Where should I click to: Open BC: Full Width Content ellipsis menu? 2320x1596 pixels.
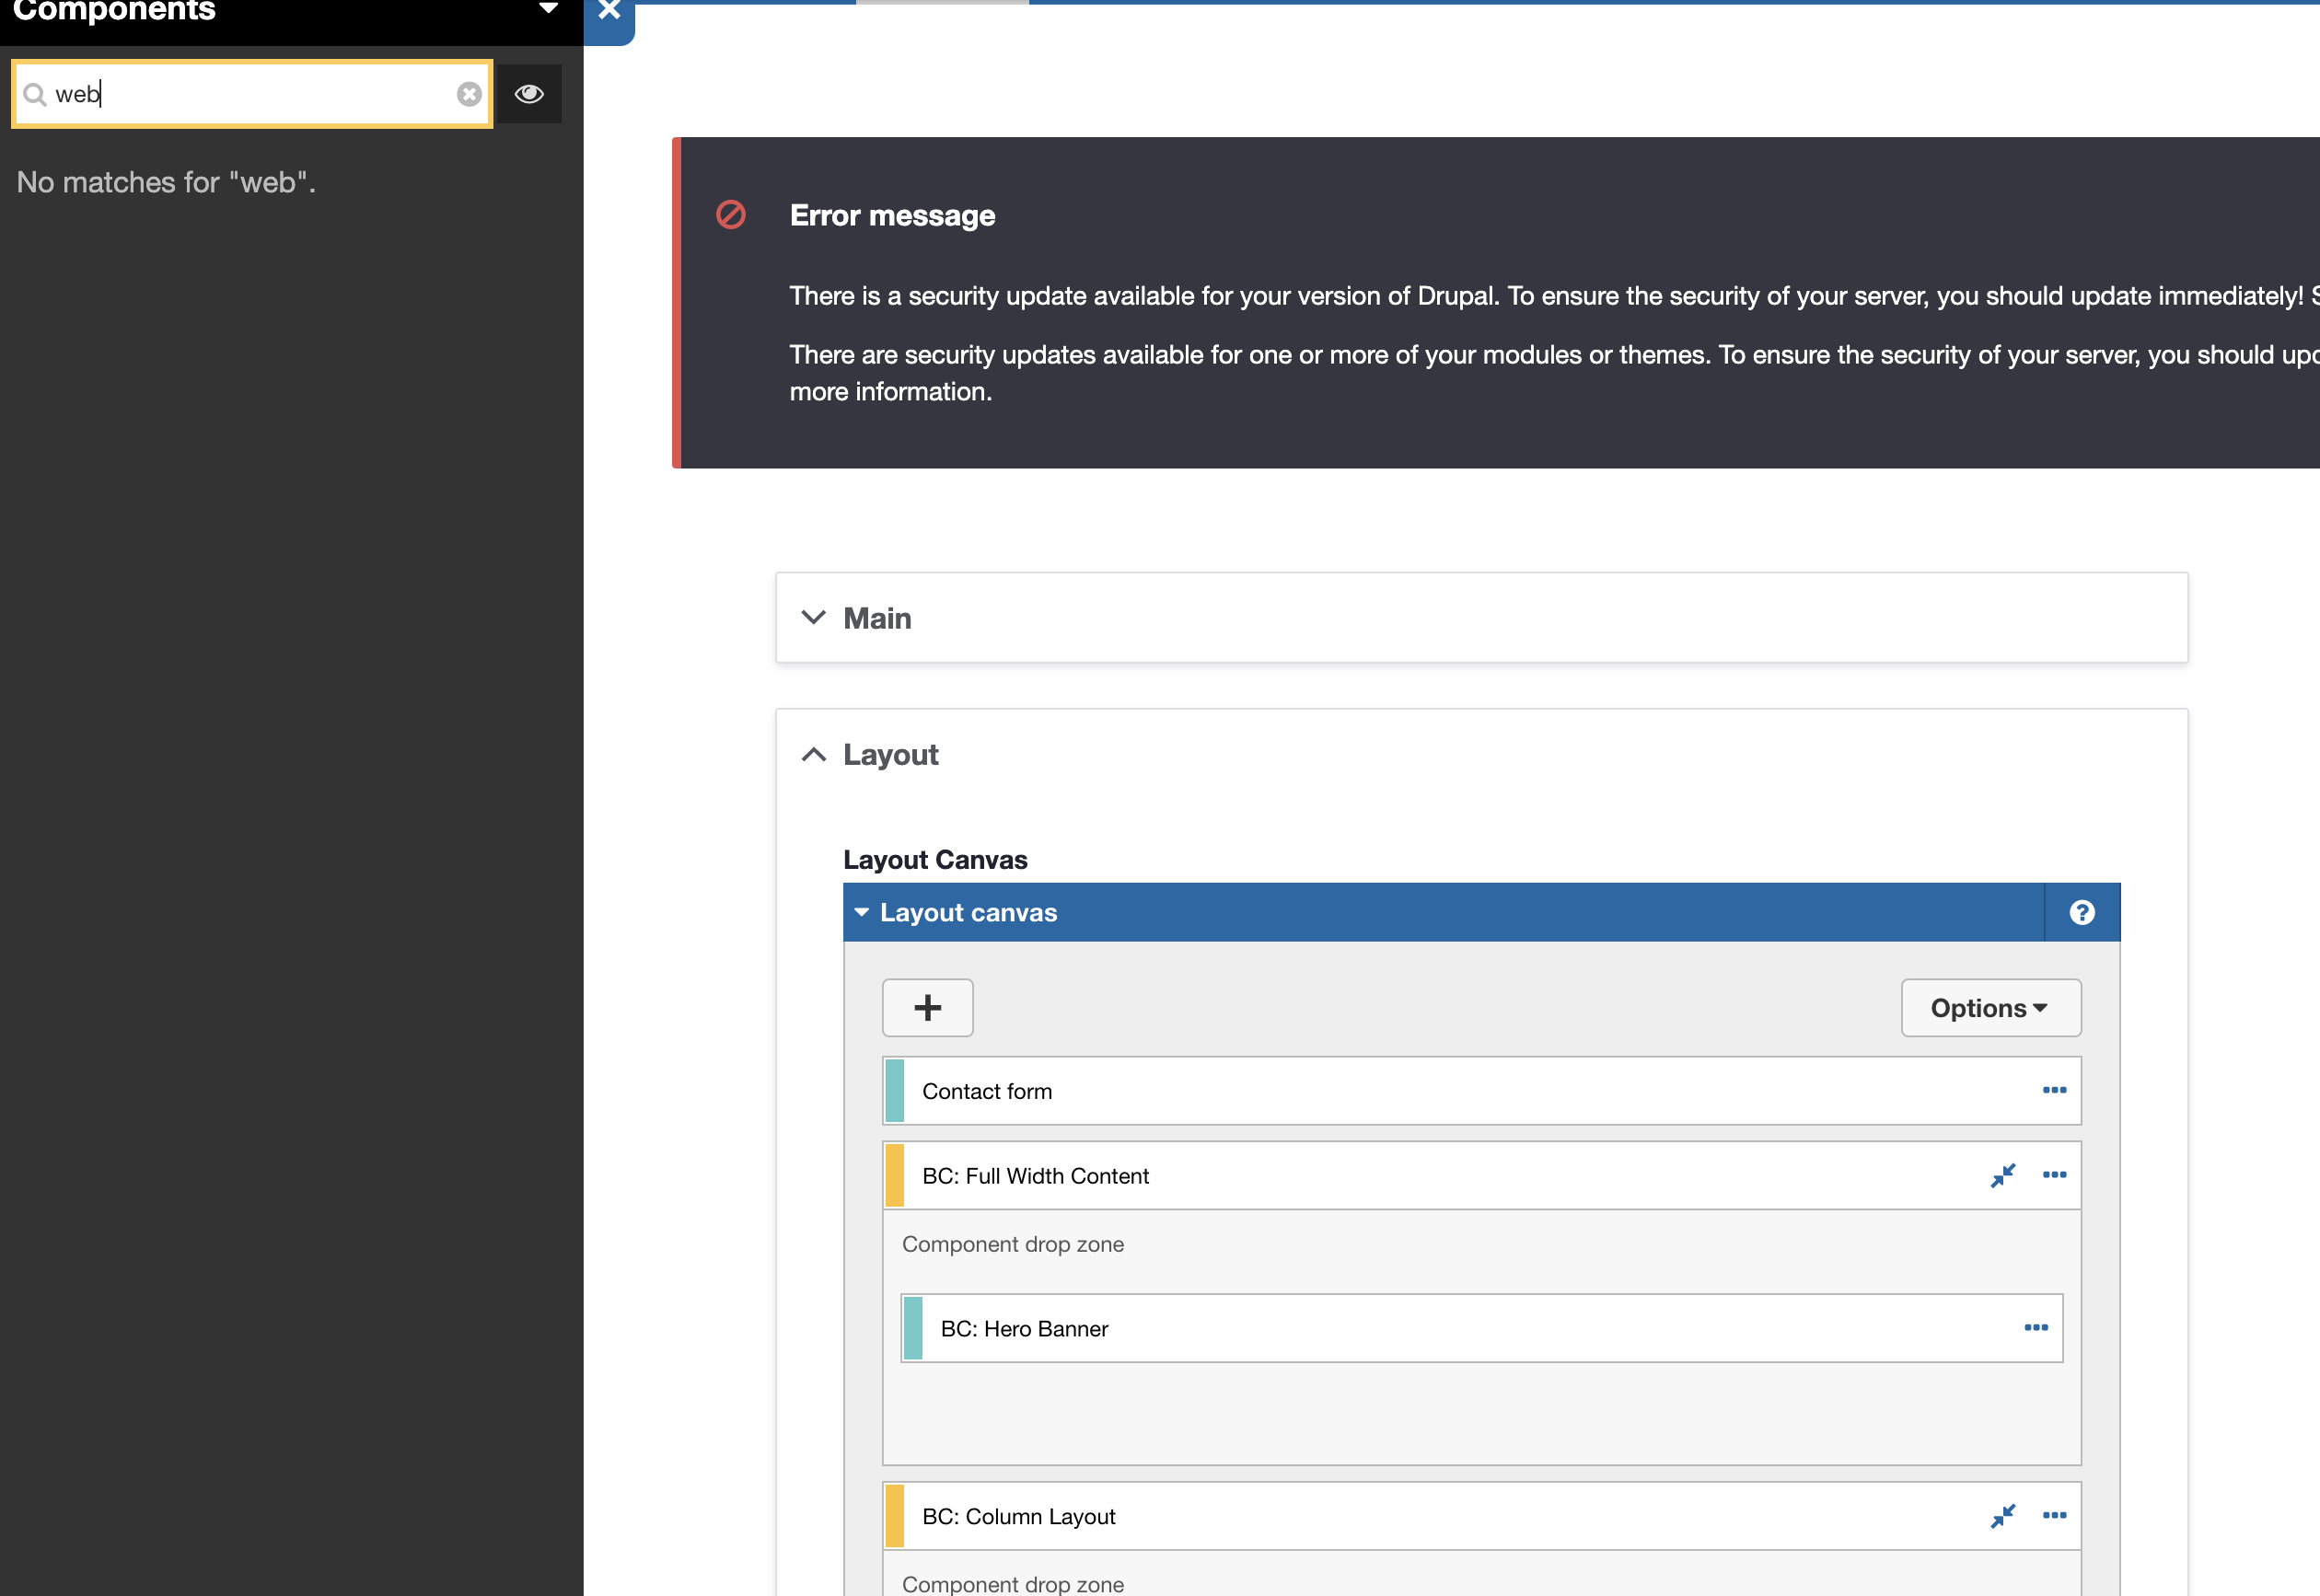click(x=2054, y=1174)
